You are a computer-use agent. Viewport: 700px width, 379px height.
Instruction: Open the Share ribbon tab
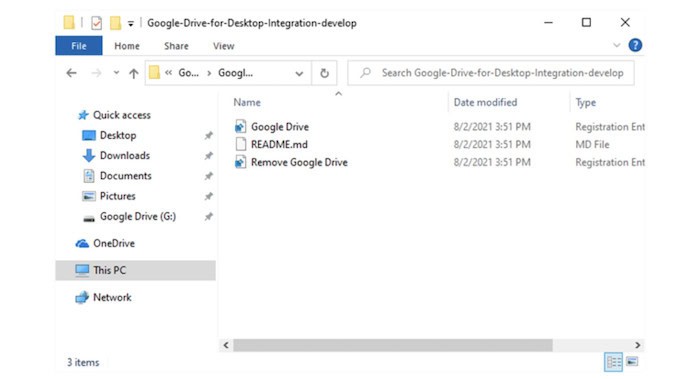[x=176, y=46]
